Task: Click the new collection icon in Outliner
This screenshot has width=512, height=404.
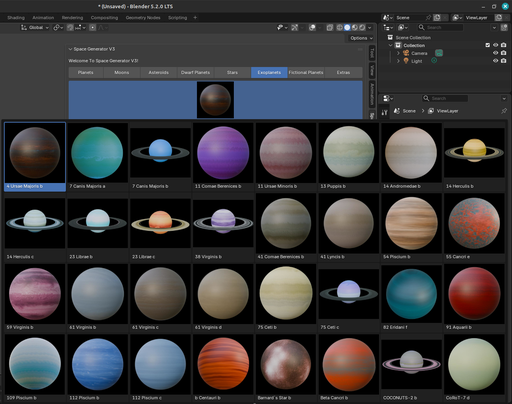Action: pos(504,27)
